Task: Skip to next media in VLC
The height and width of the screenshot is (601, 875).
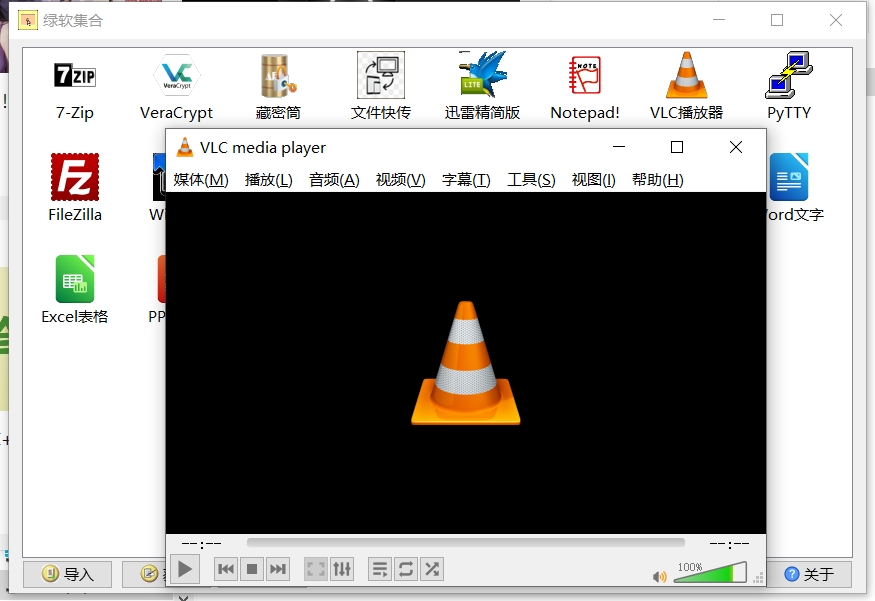Action: coord(277,569)
